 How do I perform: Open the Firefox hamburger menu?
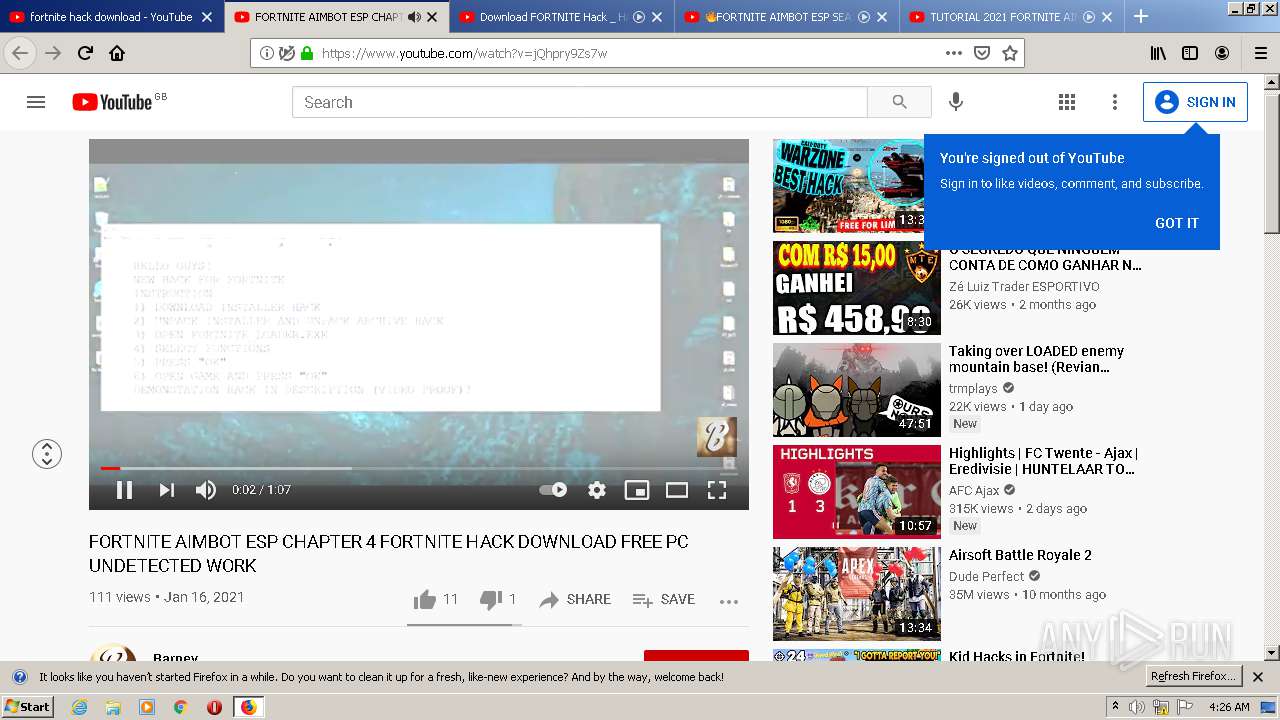pyautogui.click(x=1260, y=53)
